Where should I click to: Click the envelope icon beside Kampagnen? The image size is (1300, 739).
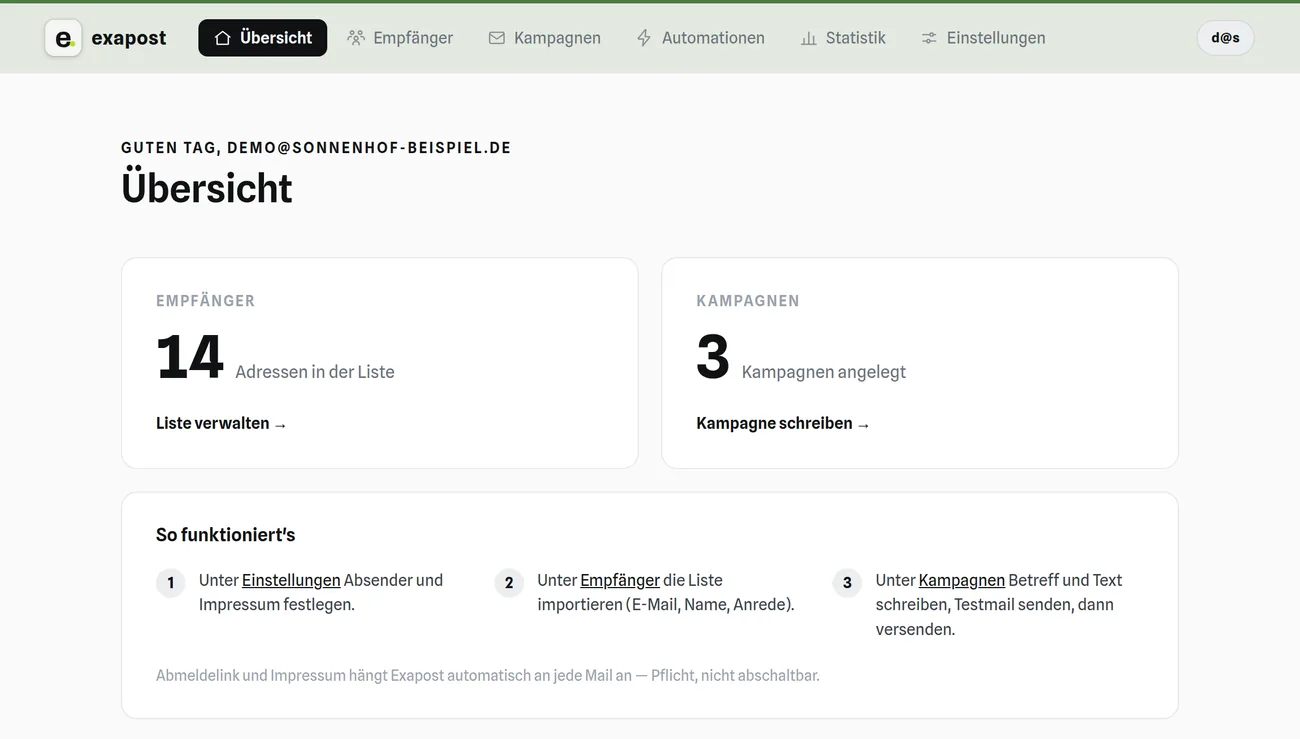pos(497,38)
